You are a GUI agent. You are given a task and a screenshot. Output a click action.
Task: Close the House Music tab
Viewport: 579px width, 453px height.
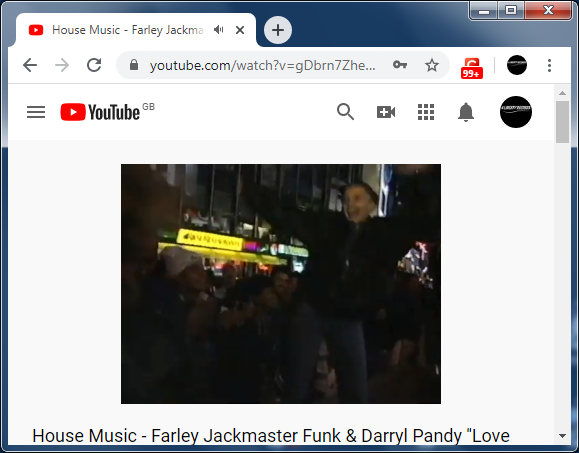pos(240,30)
